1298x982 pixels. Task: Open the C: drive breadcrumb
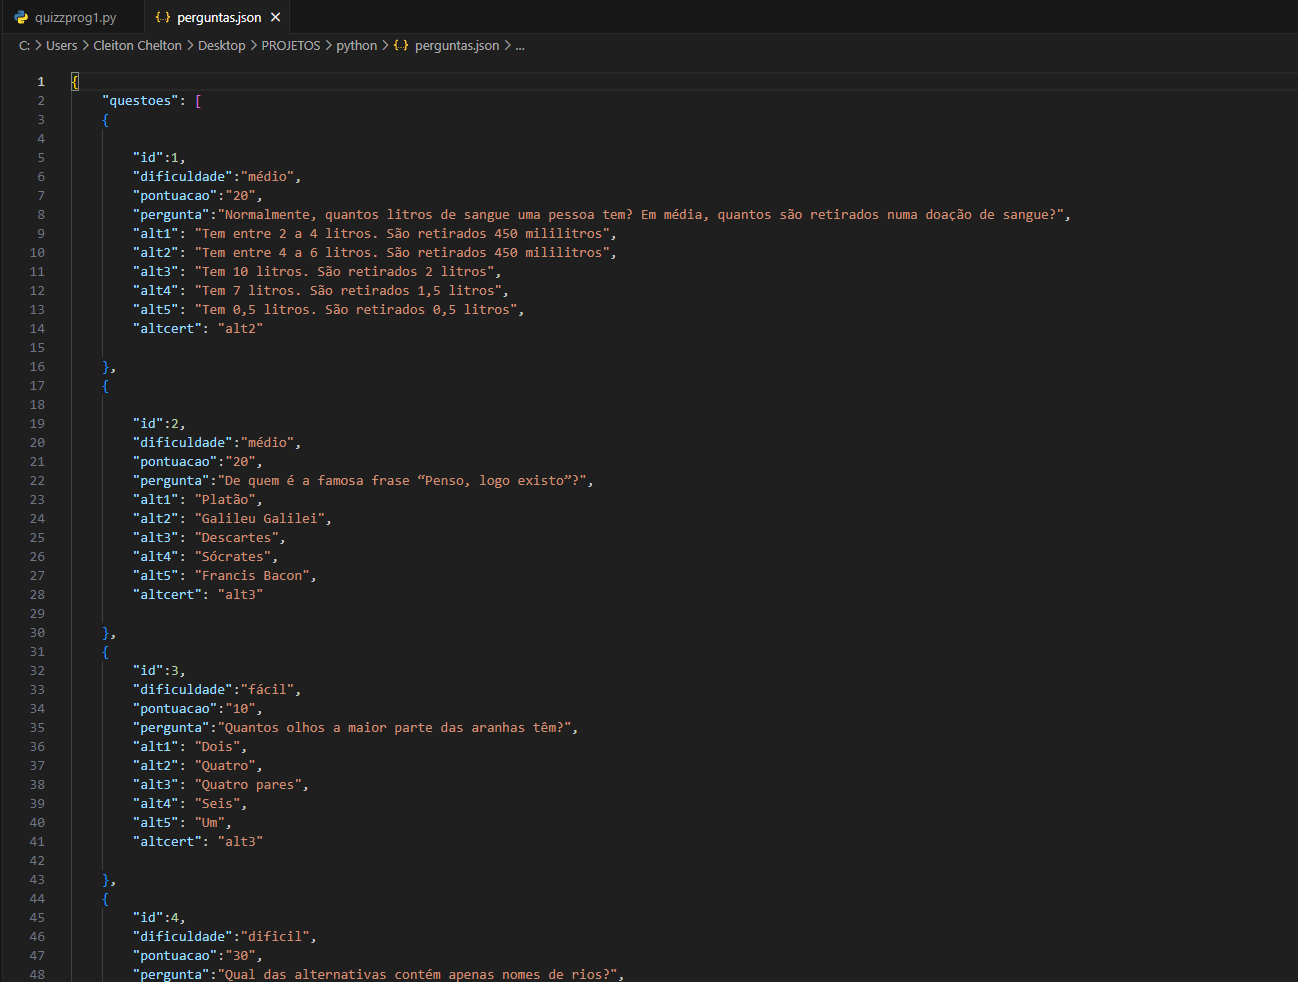tap(24, 46)
